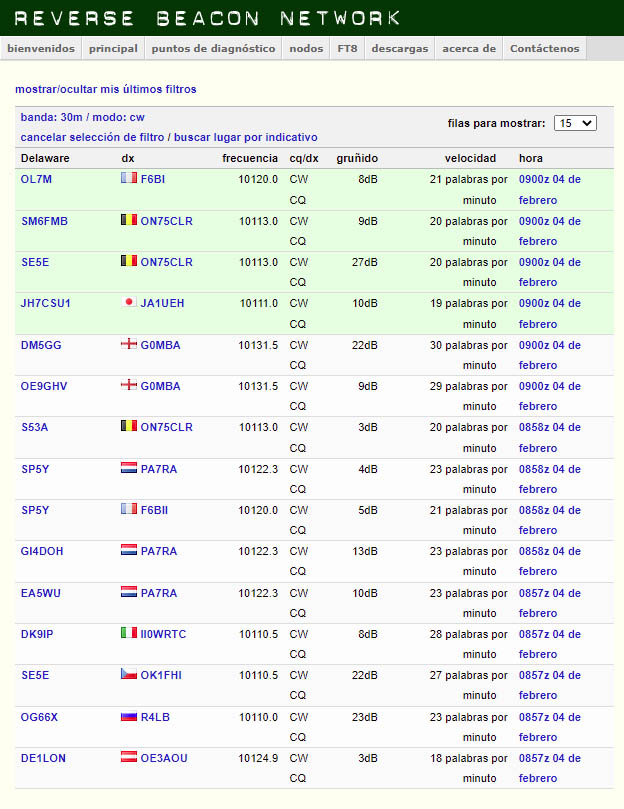Viewport: 624px width, 809px height.
Task: Click 'cancelar selección de filtro' link
Action: [92, 137]
